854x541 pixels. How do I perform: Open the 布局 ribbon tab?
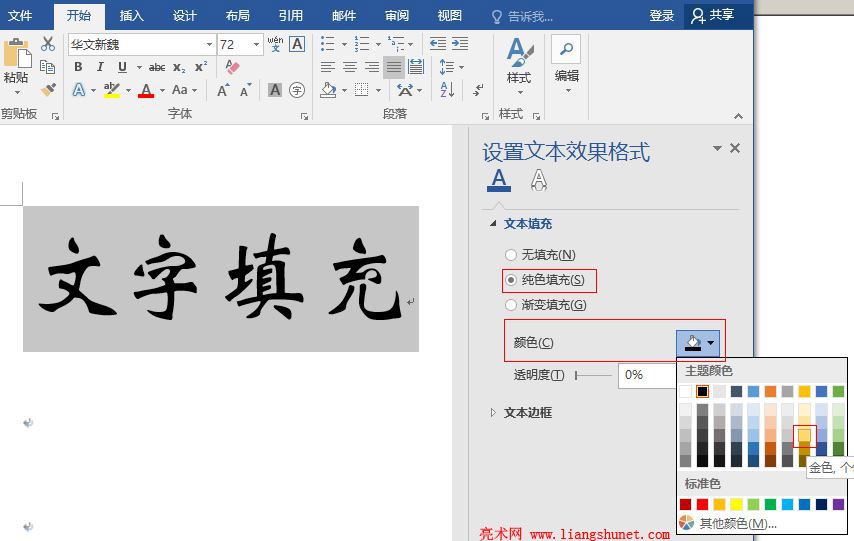237,15
